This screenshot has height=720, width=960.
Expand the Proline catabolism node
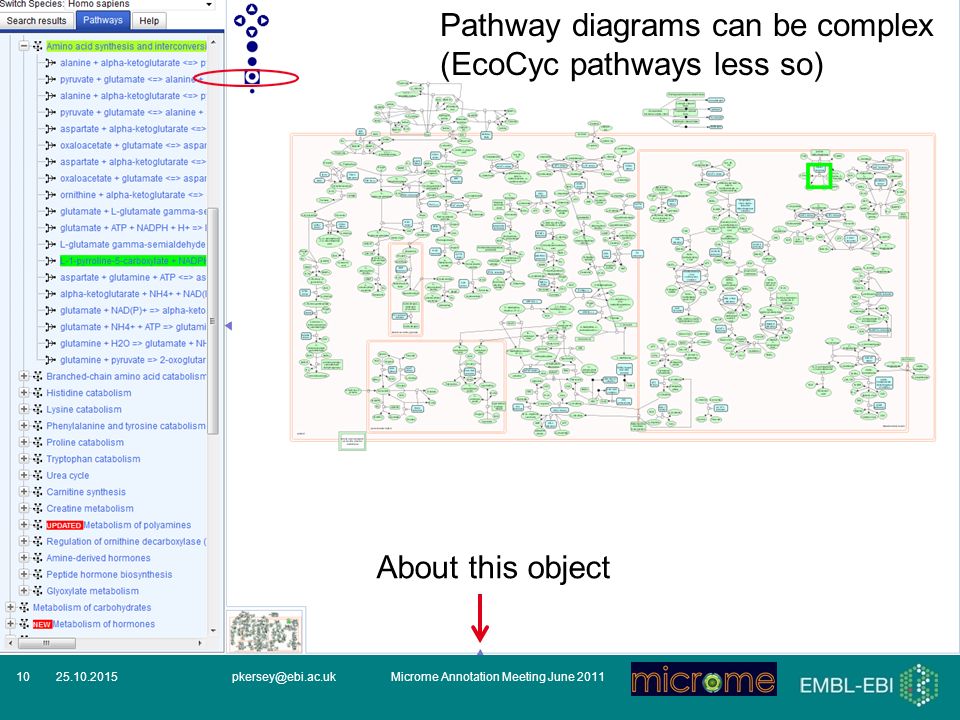pyautogui.click(x=24, y=442)
